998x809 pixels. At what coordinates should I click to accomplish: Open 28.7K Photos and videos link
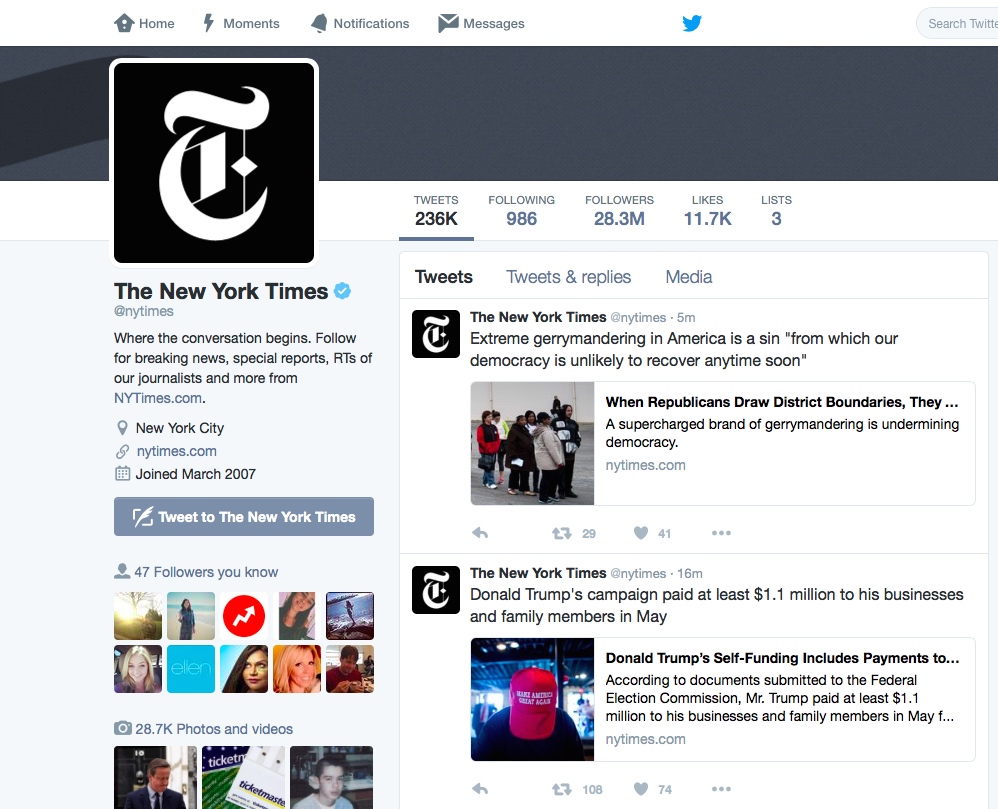coord(214,729)
